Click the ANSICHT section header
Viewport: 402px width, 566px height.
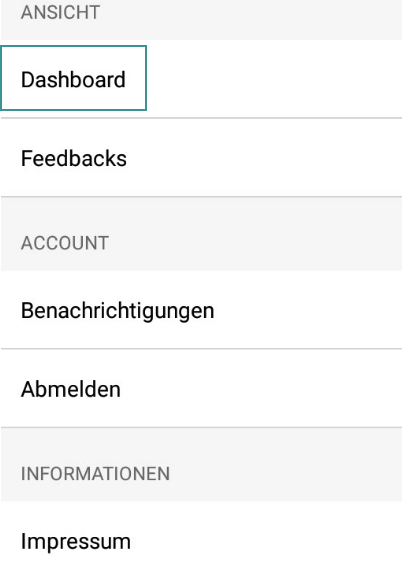coord(60,12)
